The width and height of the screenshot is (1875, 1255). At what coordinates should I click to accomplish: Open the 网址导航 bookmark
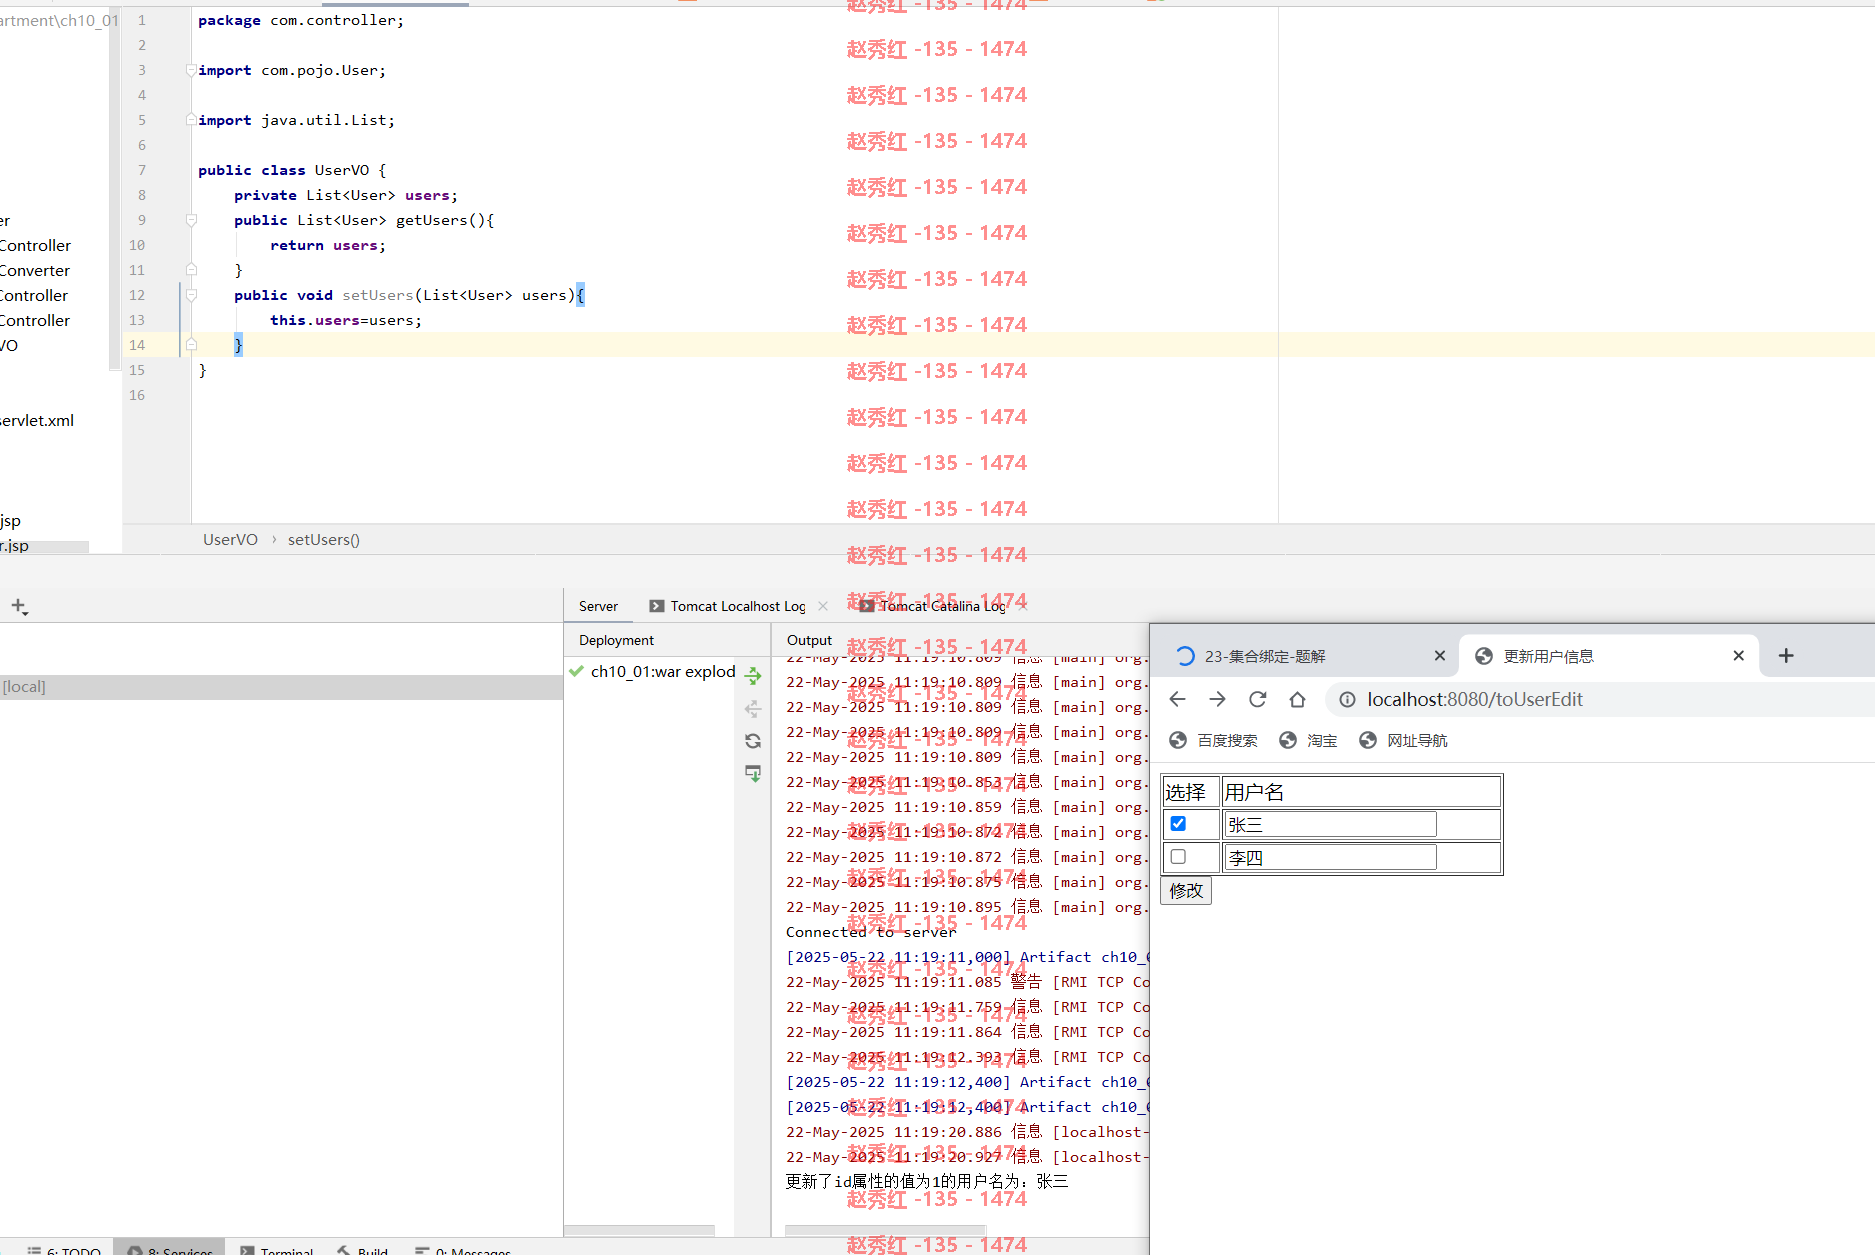1403,740
